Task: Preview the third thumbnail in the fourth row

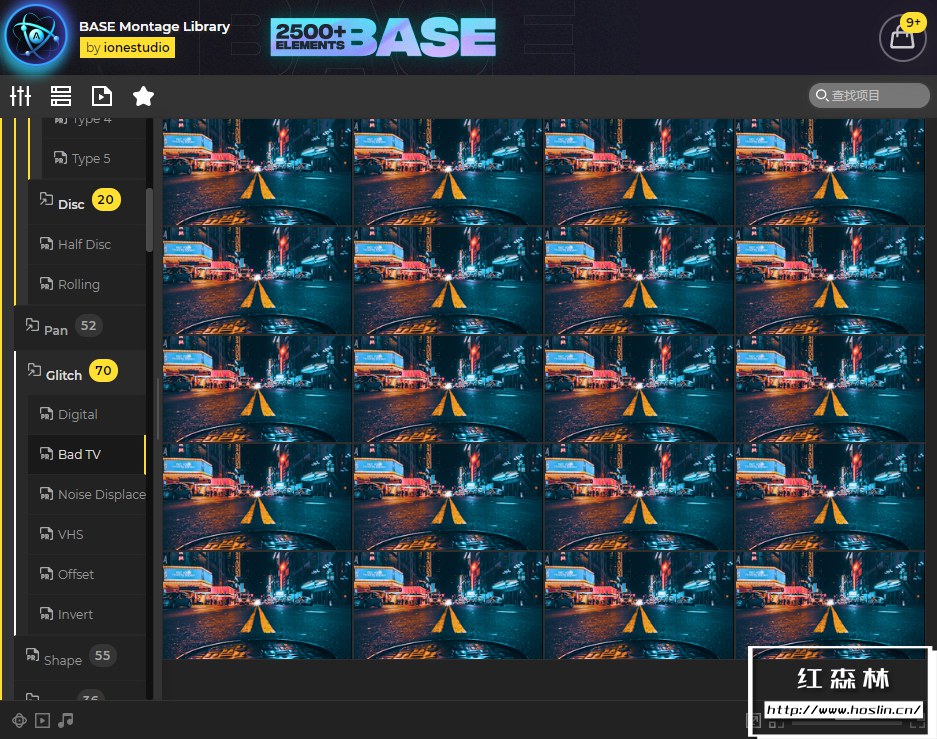Action: (x=638, y=497)
